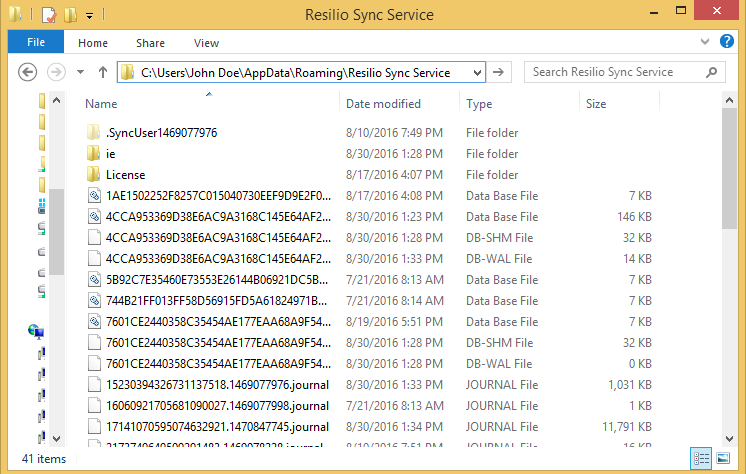746x474 pixels.
Task: Open the address bar history dropdown
Action: [477, 72]
